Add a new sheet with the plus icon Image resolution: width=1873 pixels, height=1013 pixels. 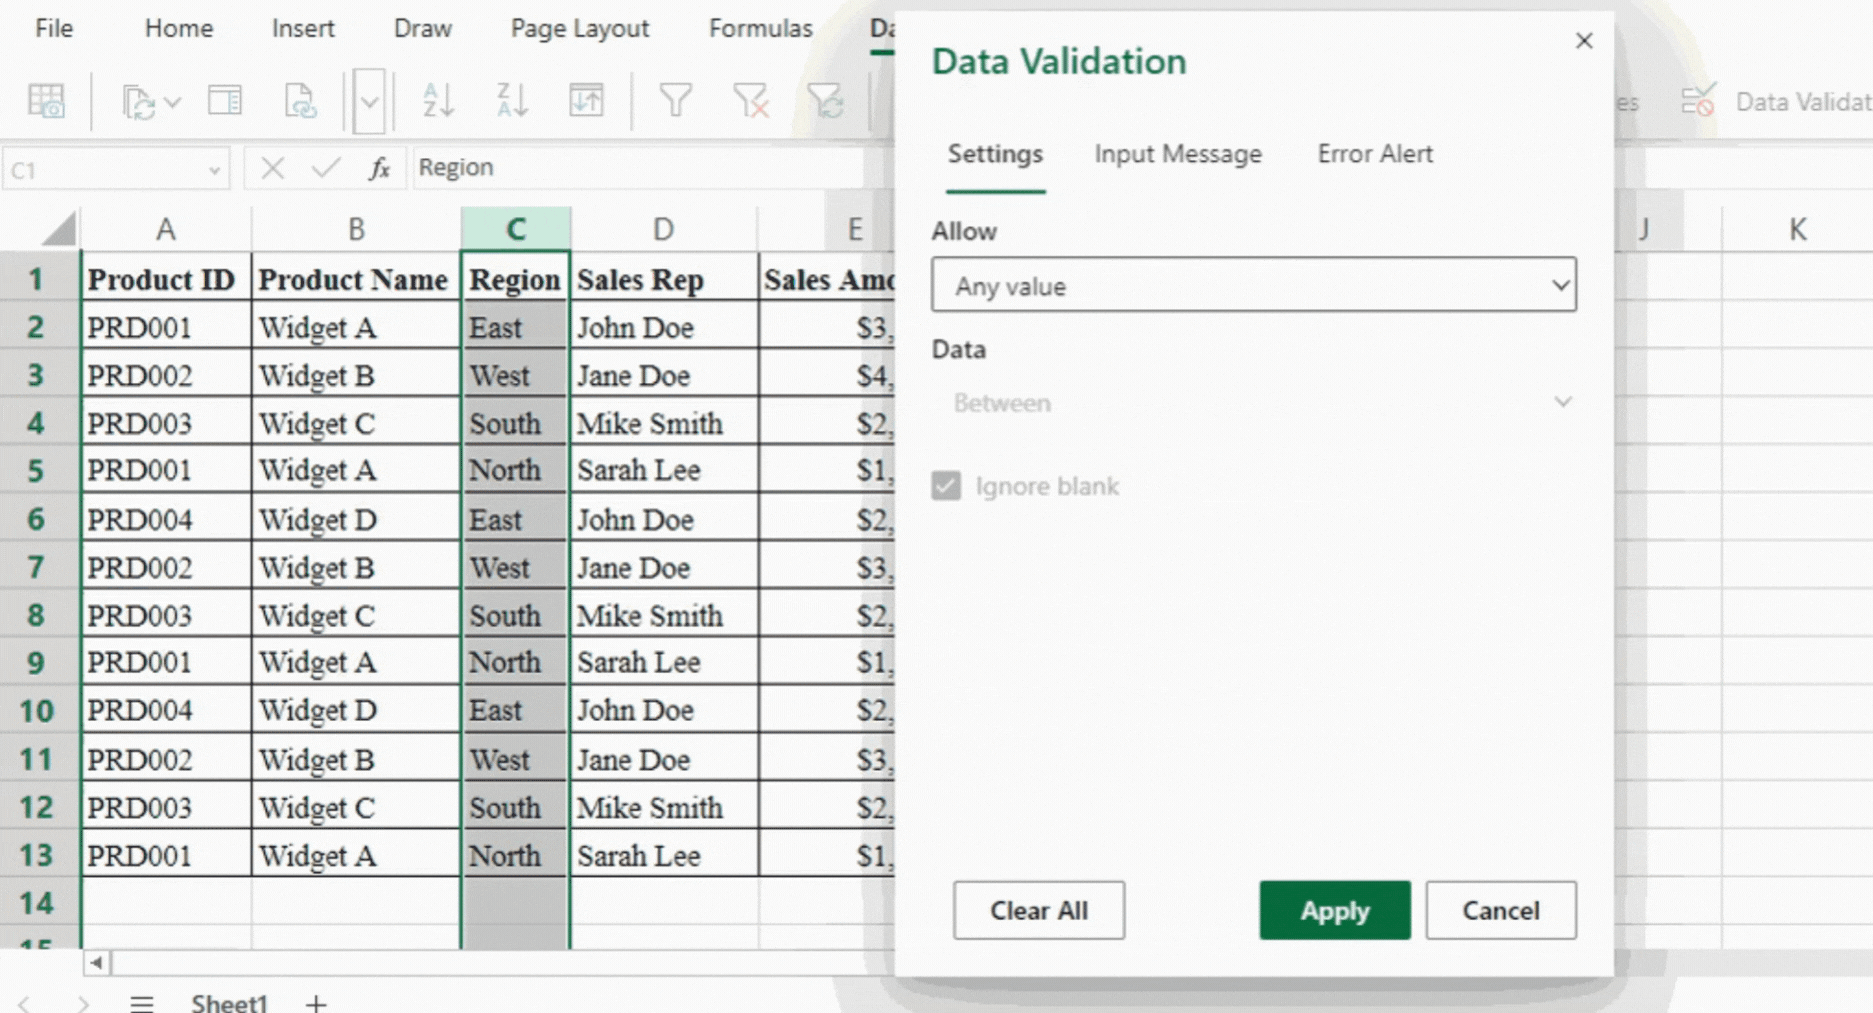click(x=315, y=1002)
